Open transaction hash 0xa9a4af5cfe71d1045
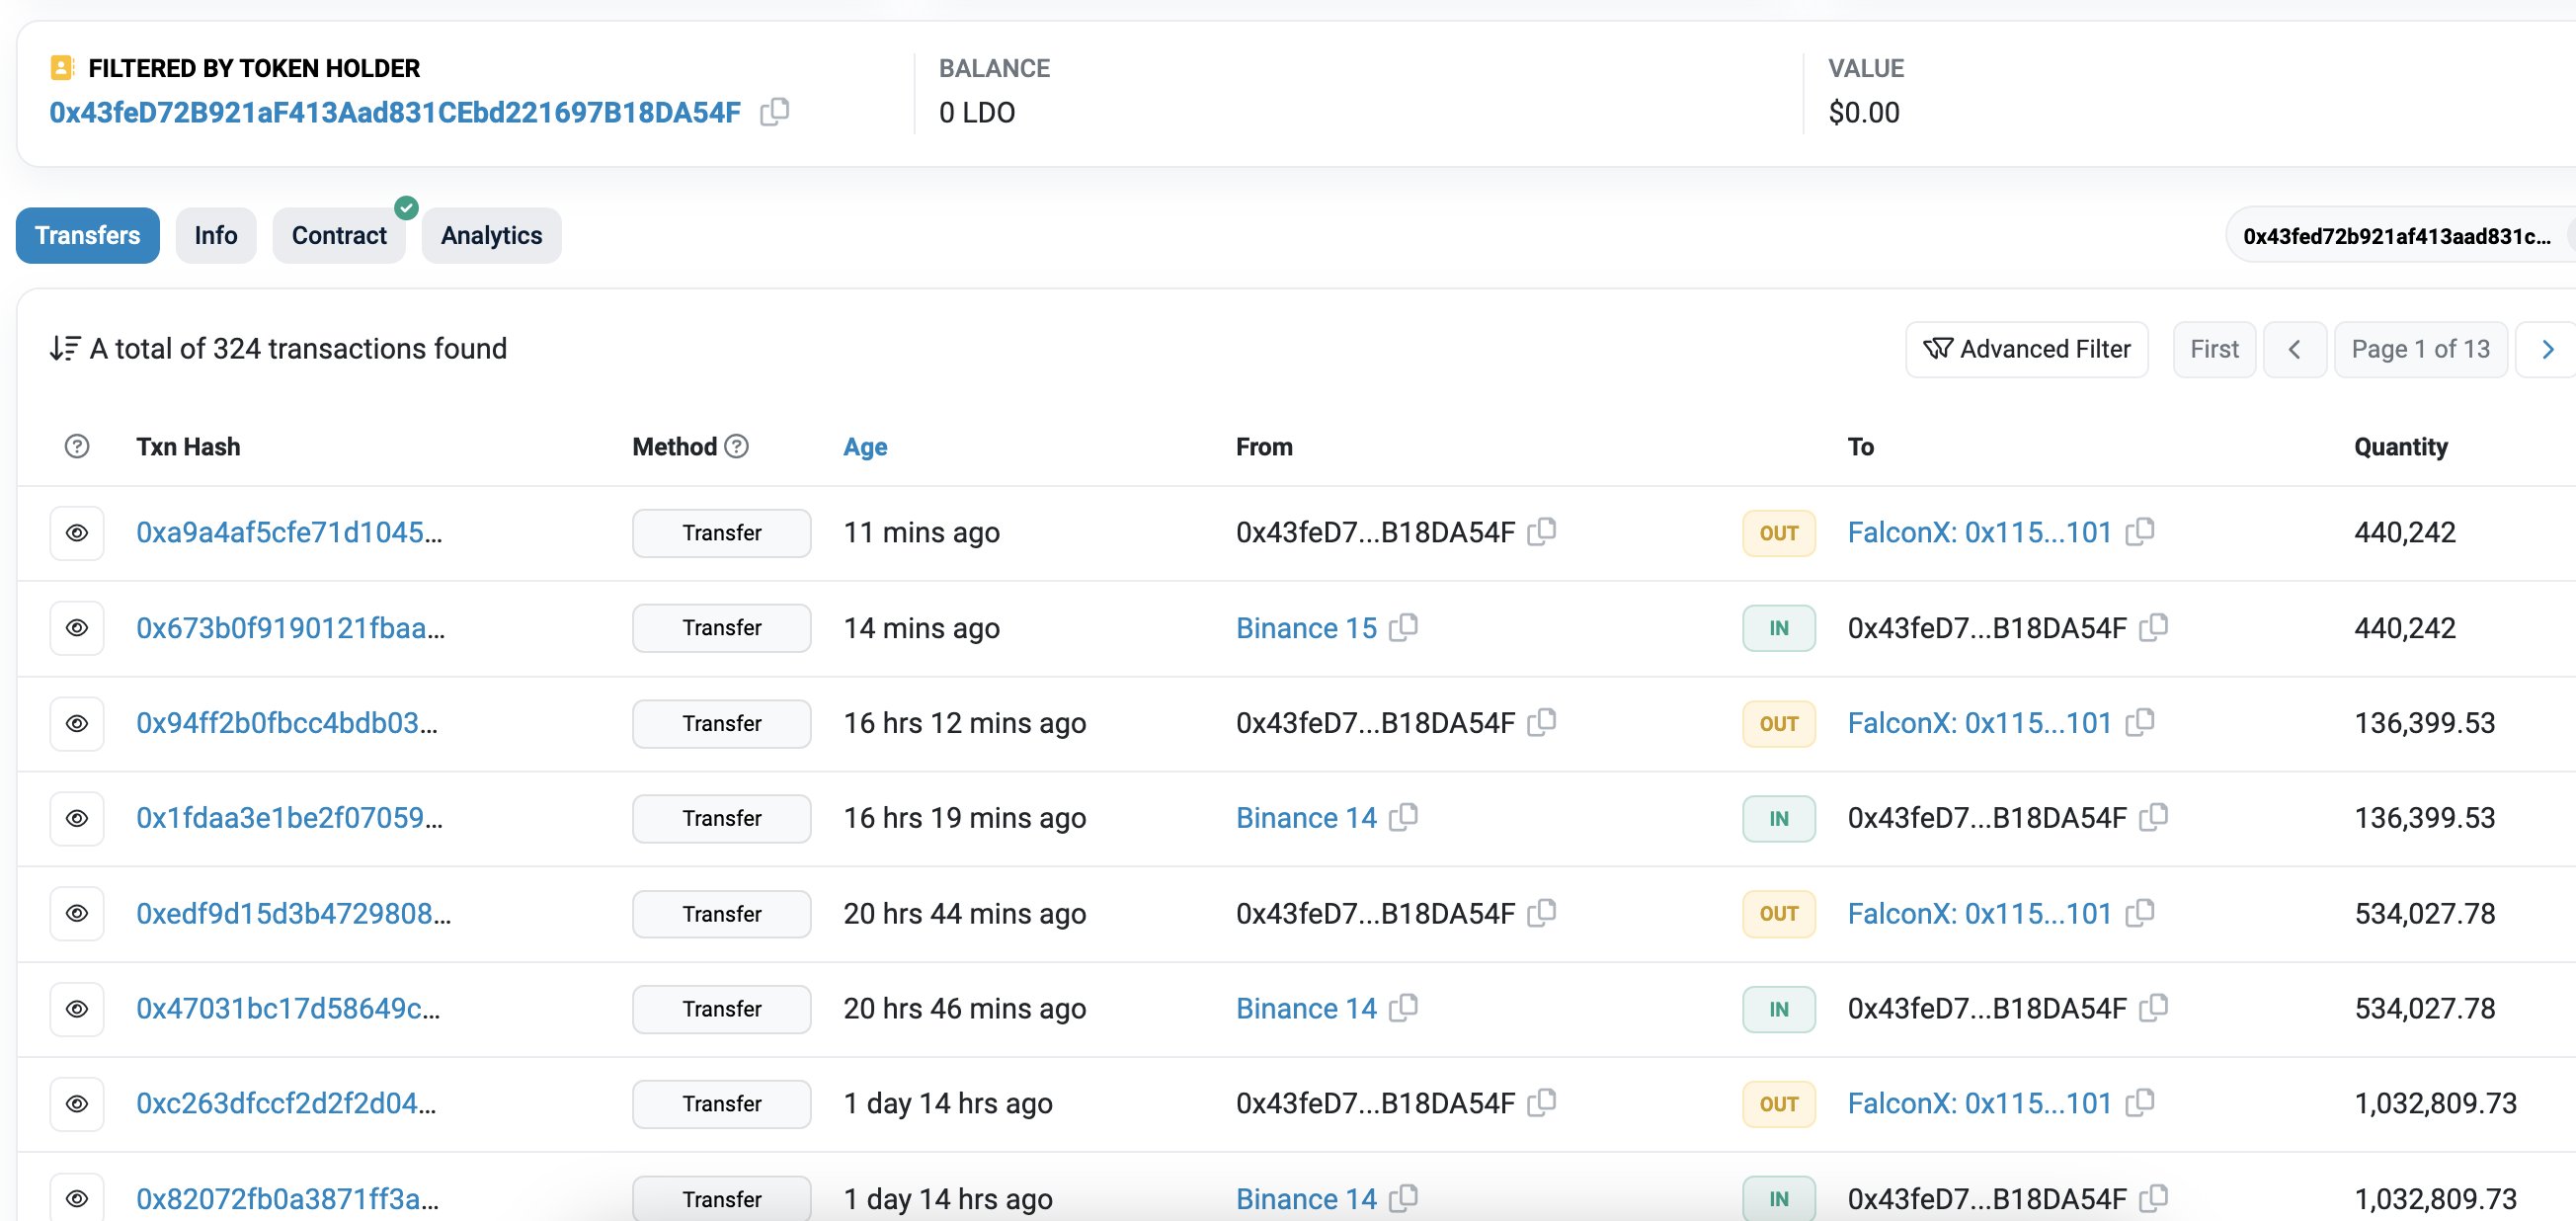This screenshot has width=2576, height=1221. tap(289, 532)
